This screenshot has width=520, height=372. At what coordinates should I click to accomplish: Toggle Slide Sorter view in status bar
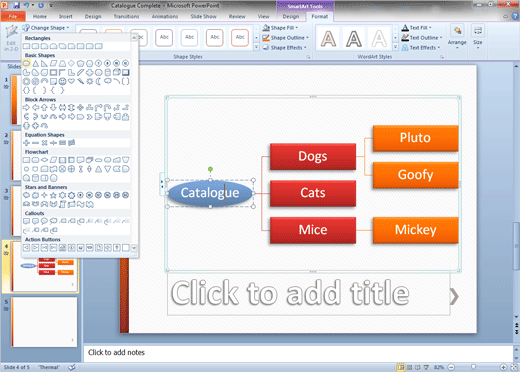coord(410,367)
